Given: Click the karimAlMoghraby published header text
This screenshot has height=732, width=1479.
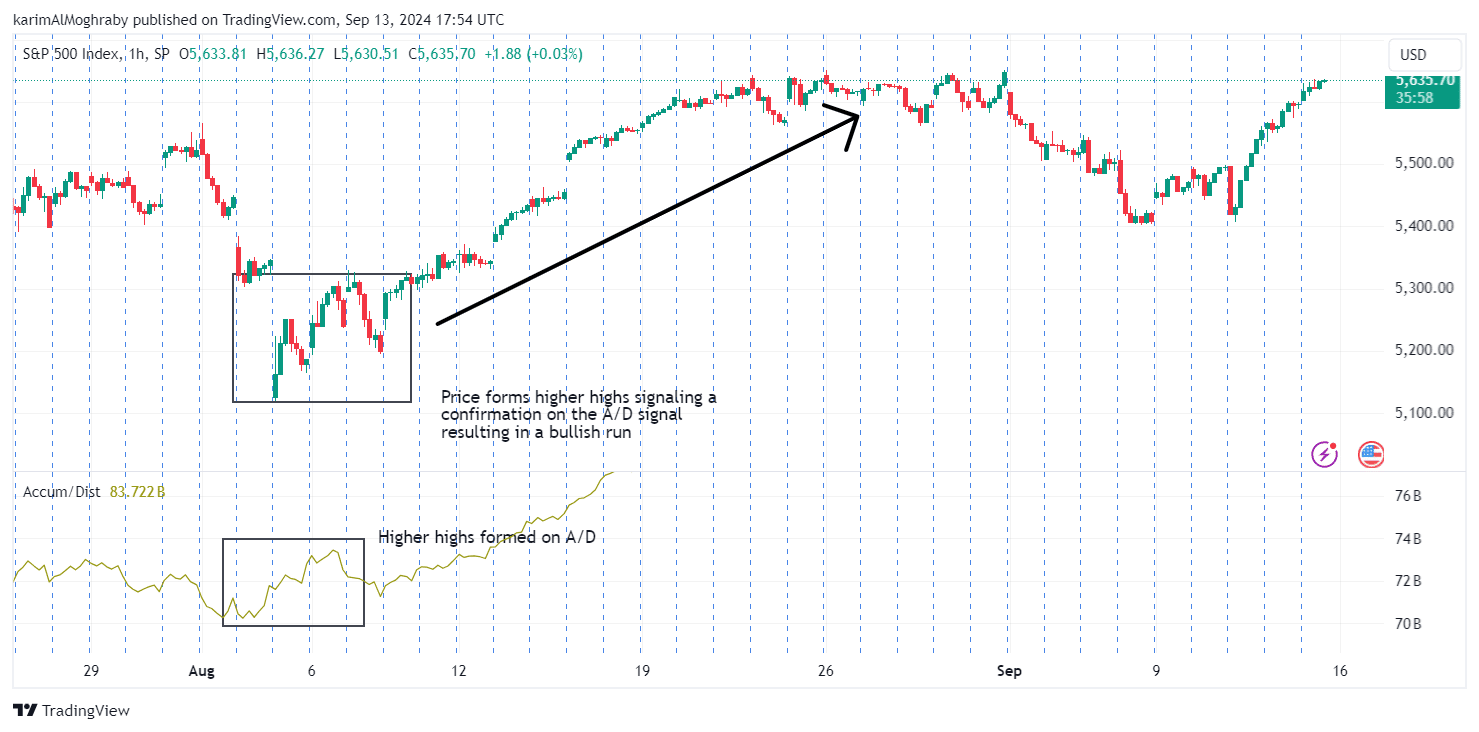Looking at the screenshot, I should click(258, 20).
